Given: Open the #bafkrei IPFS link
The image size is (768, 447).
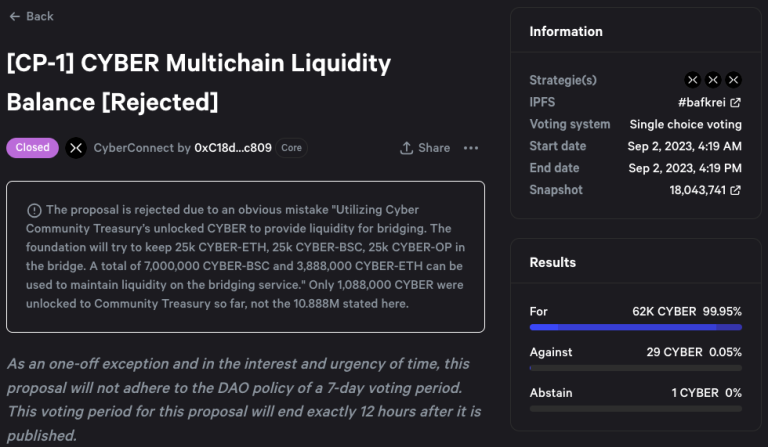Looking at the screenshot, I should point(701,102).
